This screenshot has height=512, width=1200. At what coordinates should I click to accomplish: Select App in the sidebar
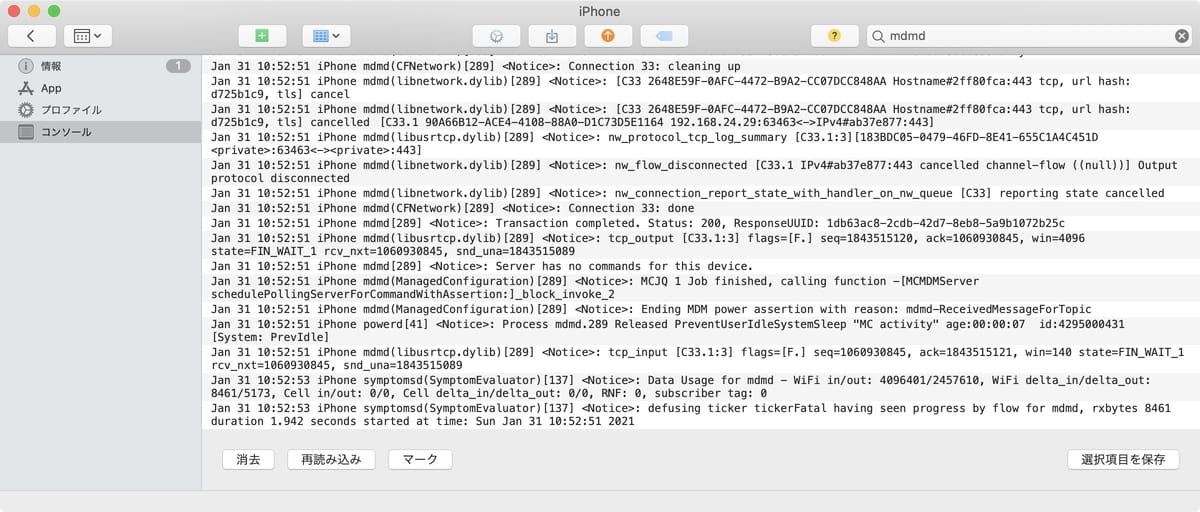point(100,88)
